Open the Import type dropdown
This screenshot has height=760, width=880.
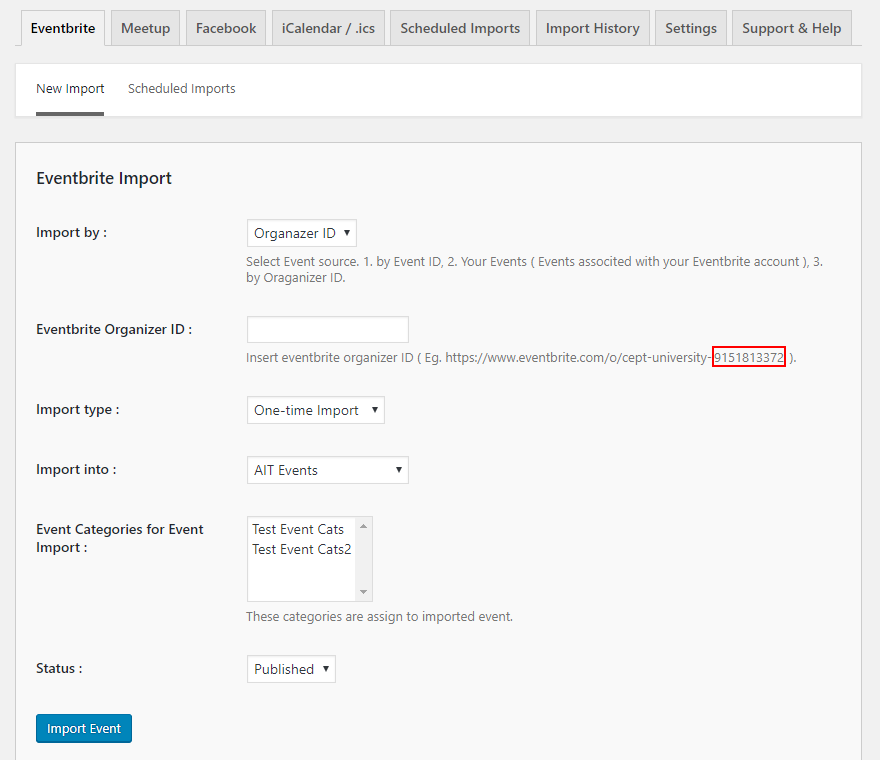(315, 410)
